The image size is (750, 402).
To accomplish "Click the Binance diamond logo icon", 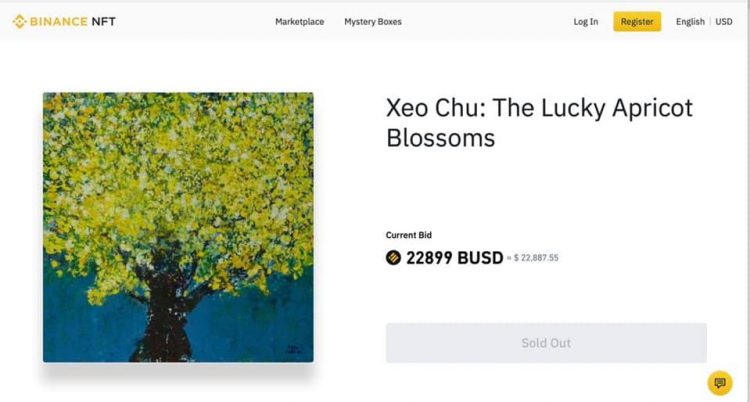I will [x=18, y=21].
